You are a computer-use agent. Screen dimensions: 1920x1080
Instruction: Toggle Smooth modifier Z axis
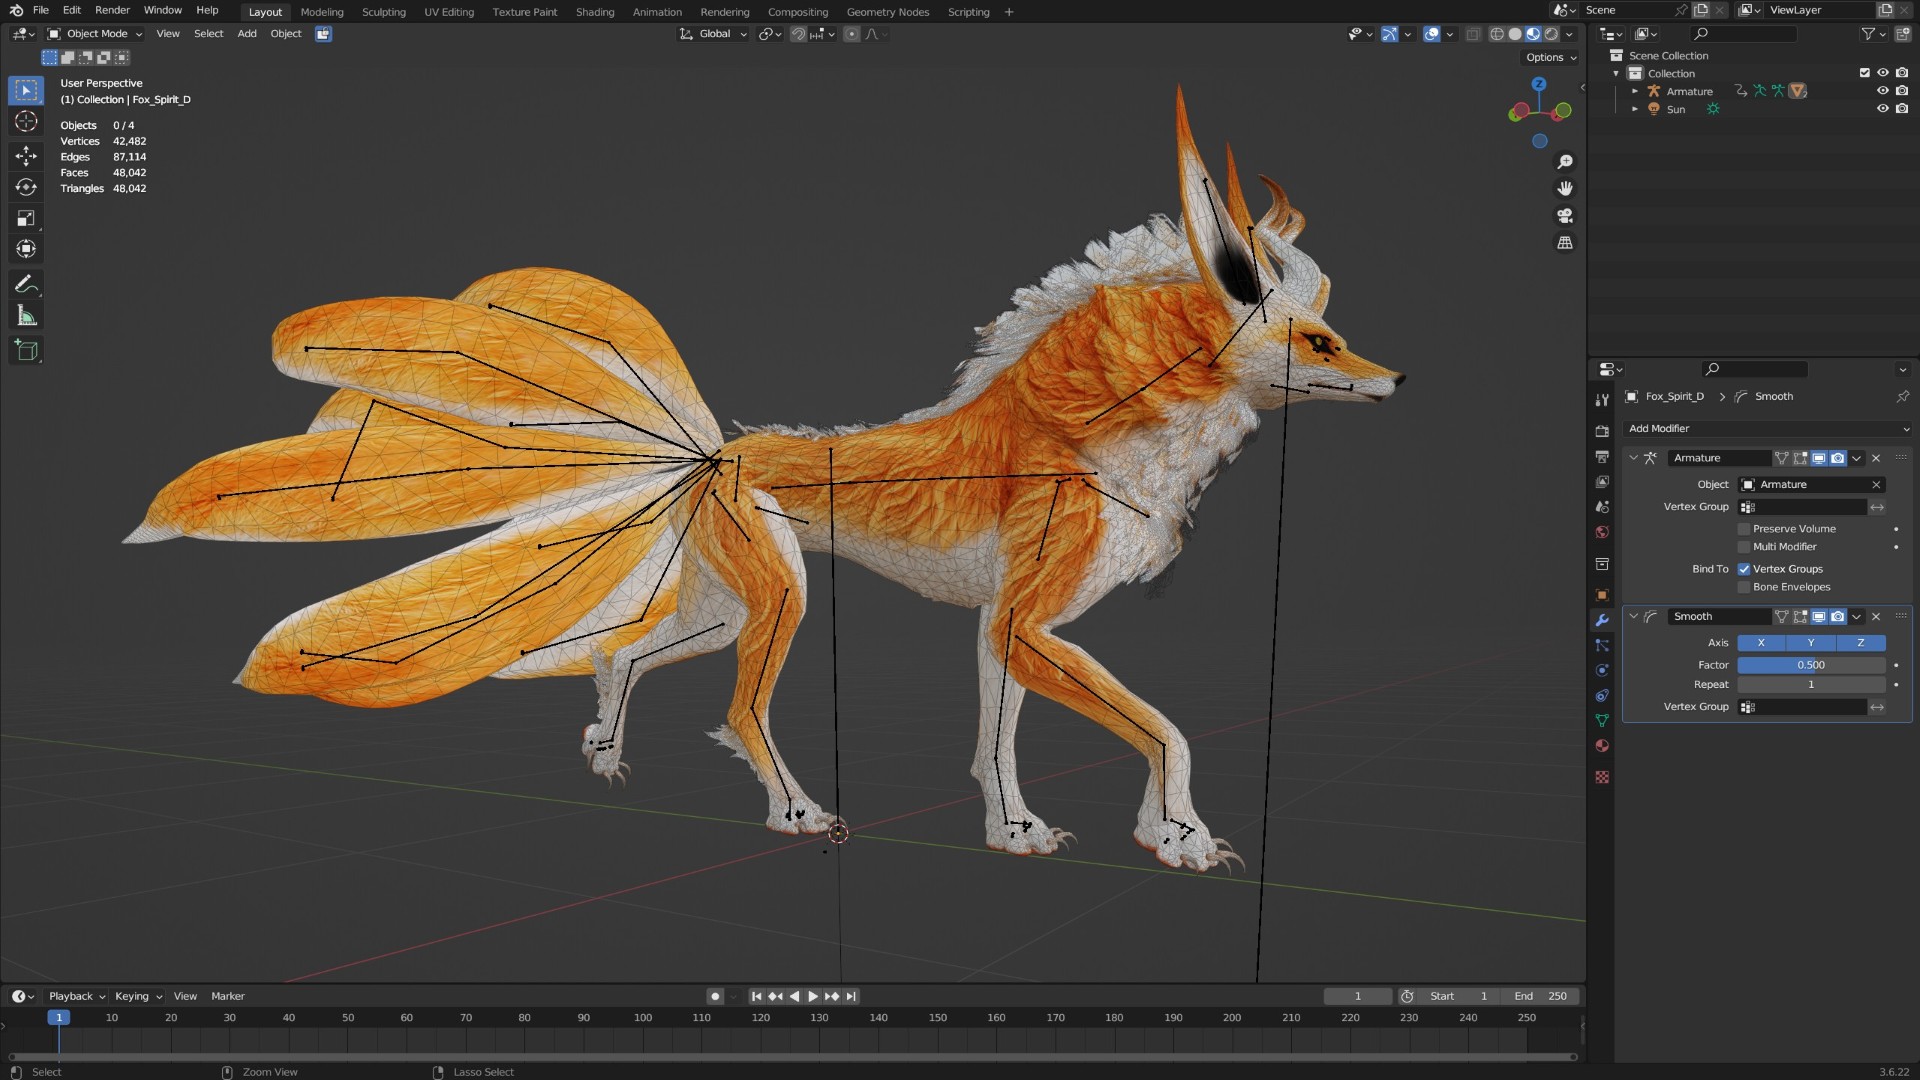pyautogui.click(x=1860, y=643)
